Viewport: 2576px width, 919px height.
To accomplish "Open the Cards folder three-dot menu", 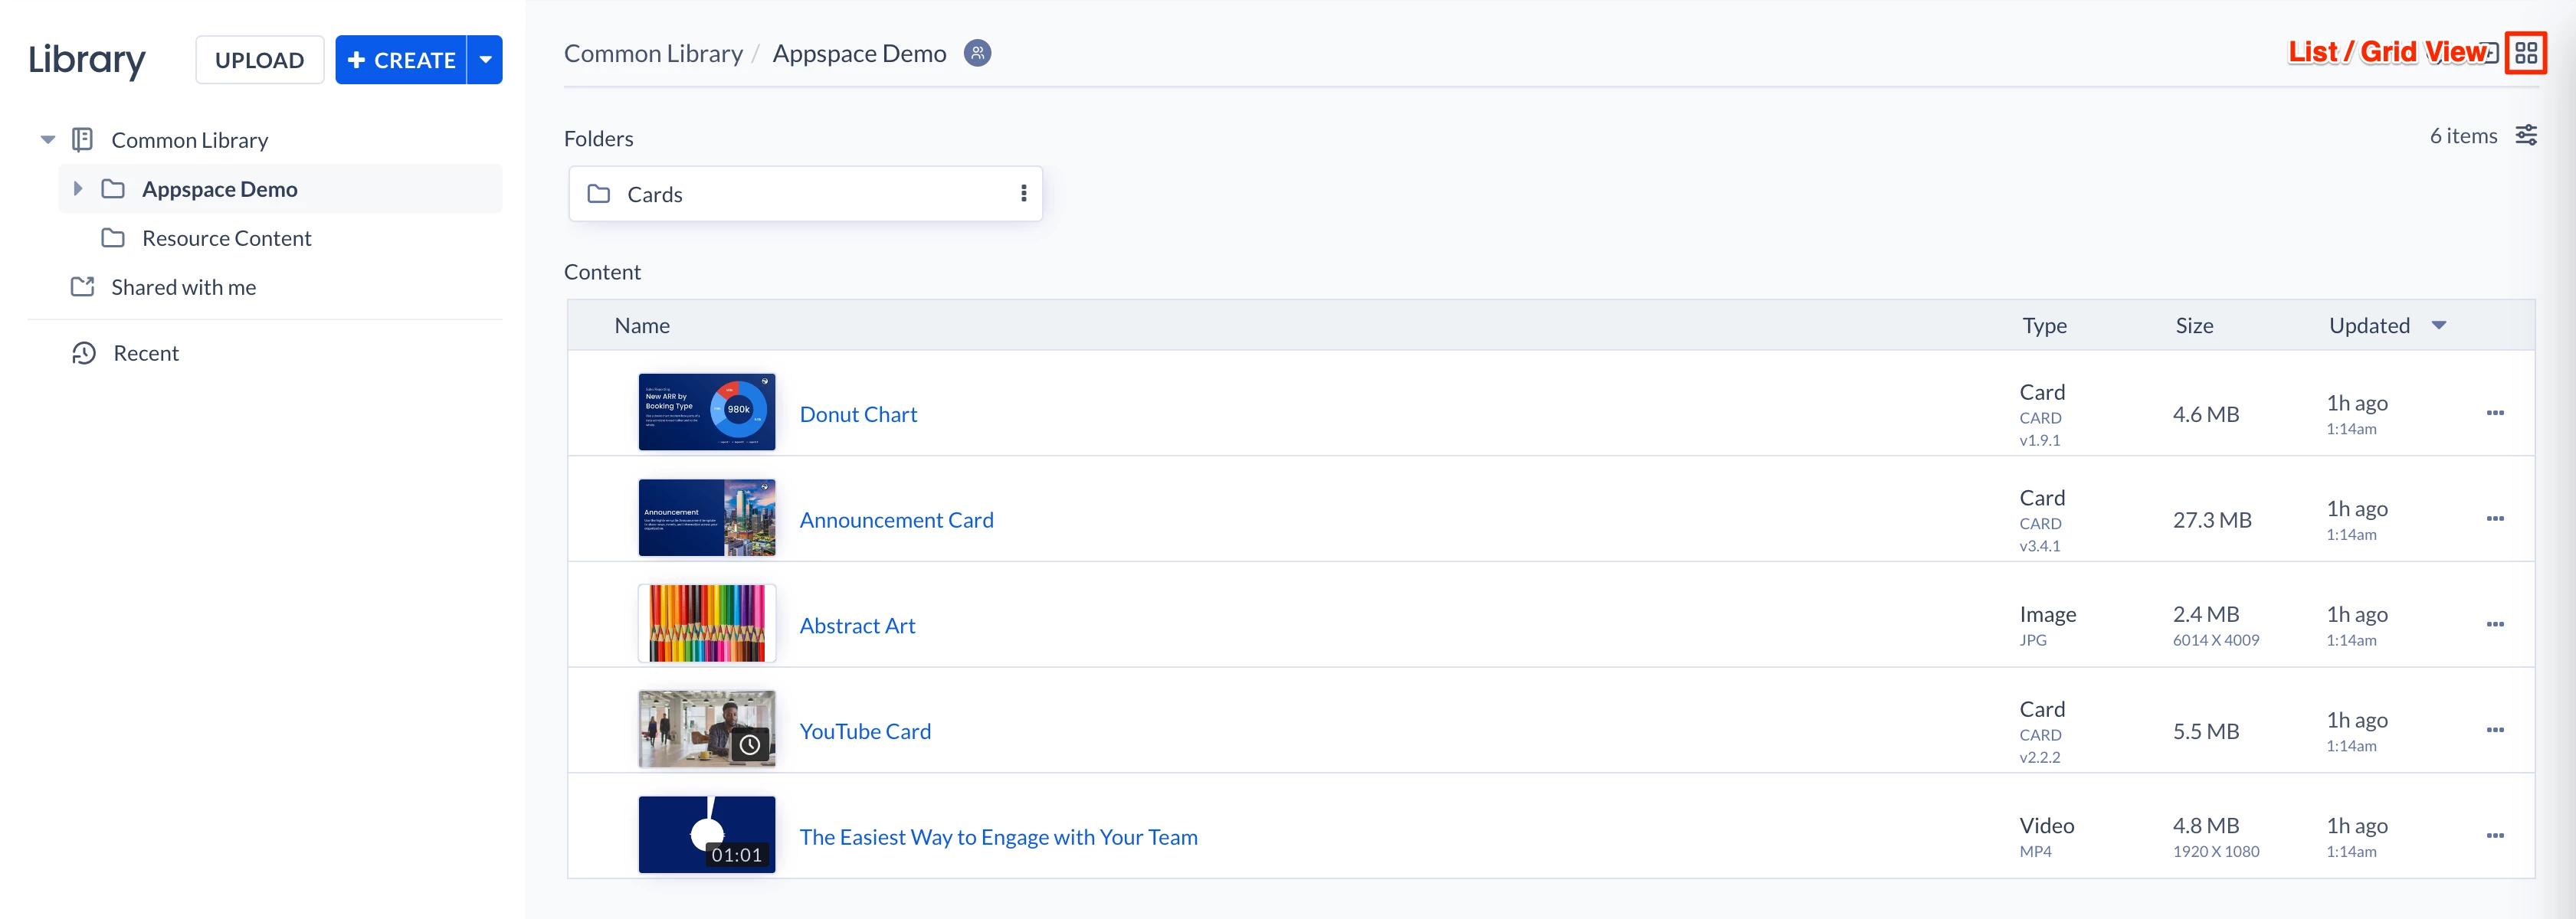I will pyautogui.click(x=1023, y=194).
